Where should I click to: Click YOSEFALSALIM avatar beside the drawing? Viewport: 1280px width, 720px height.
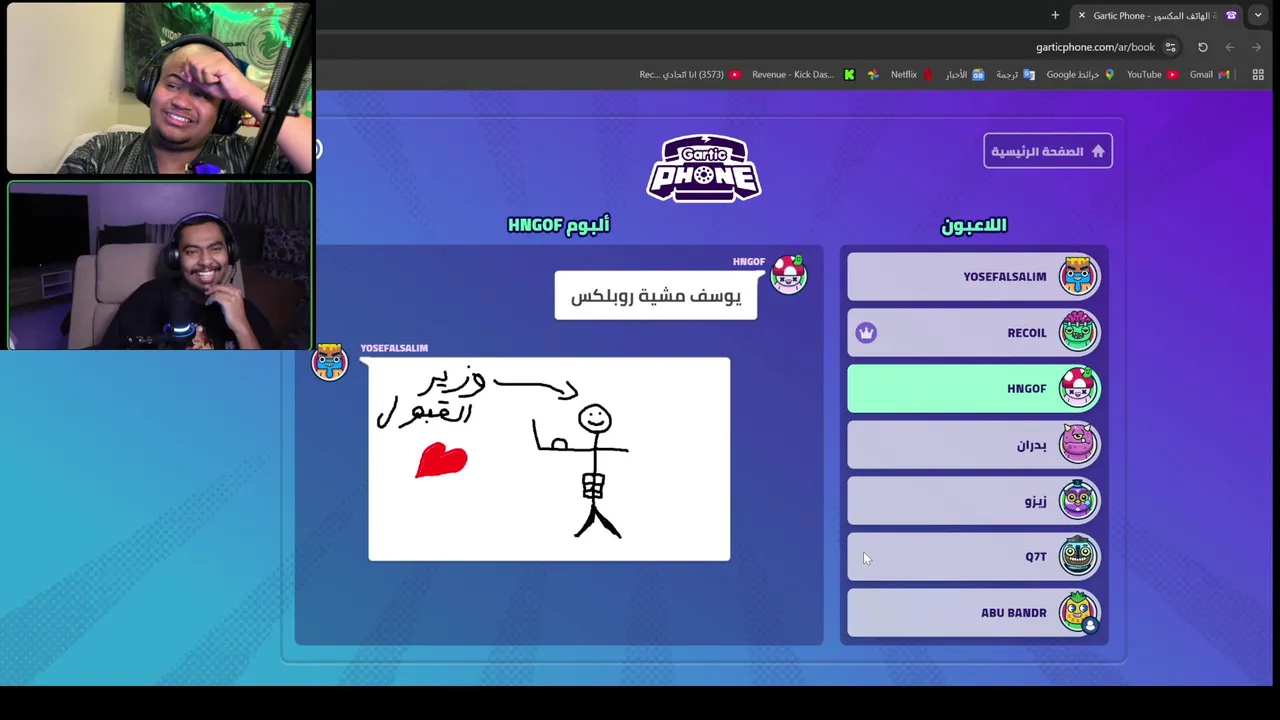pos(329,361)
